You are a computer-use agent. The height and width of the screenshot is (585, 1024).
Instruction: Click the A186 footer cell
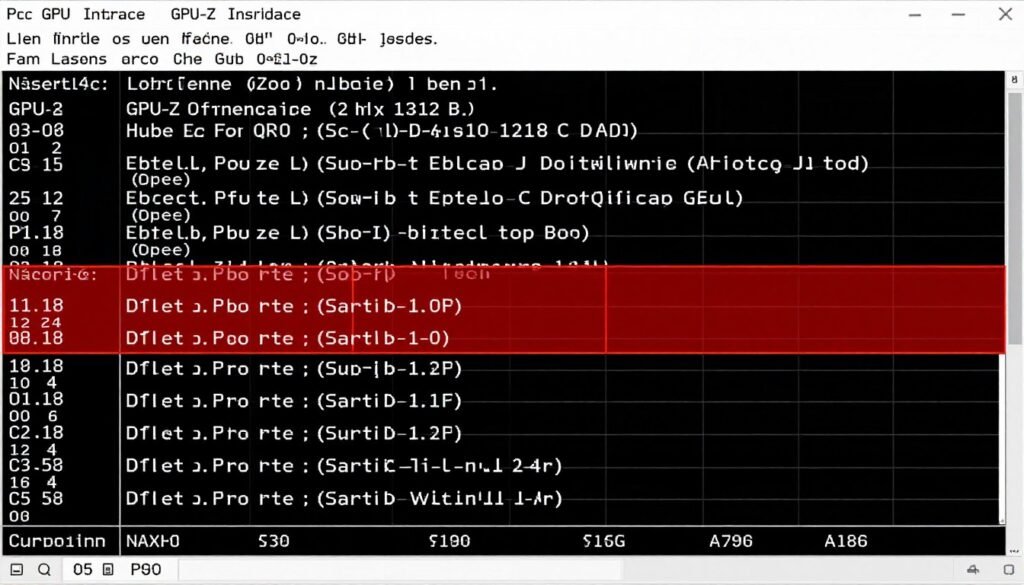[x=846, y=541]
